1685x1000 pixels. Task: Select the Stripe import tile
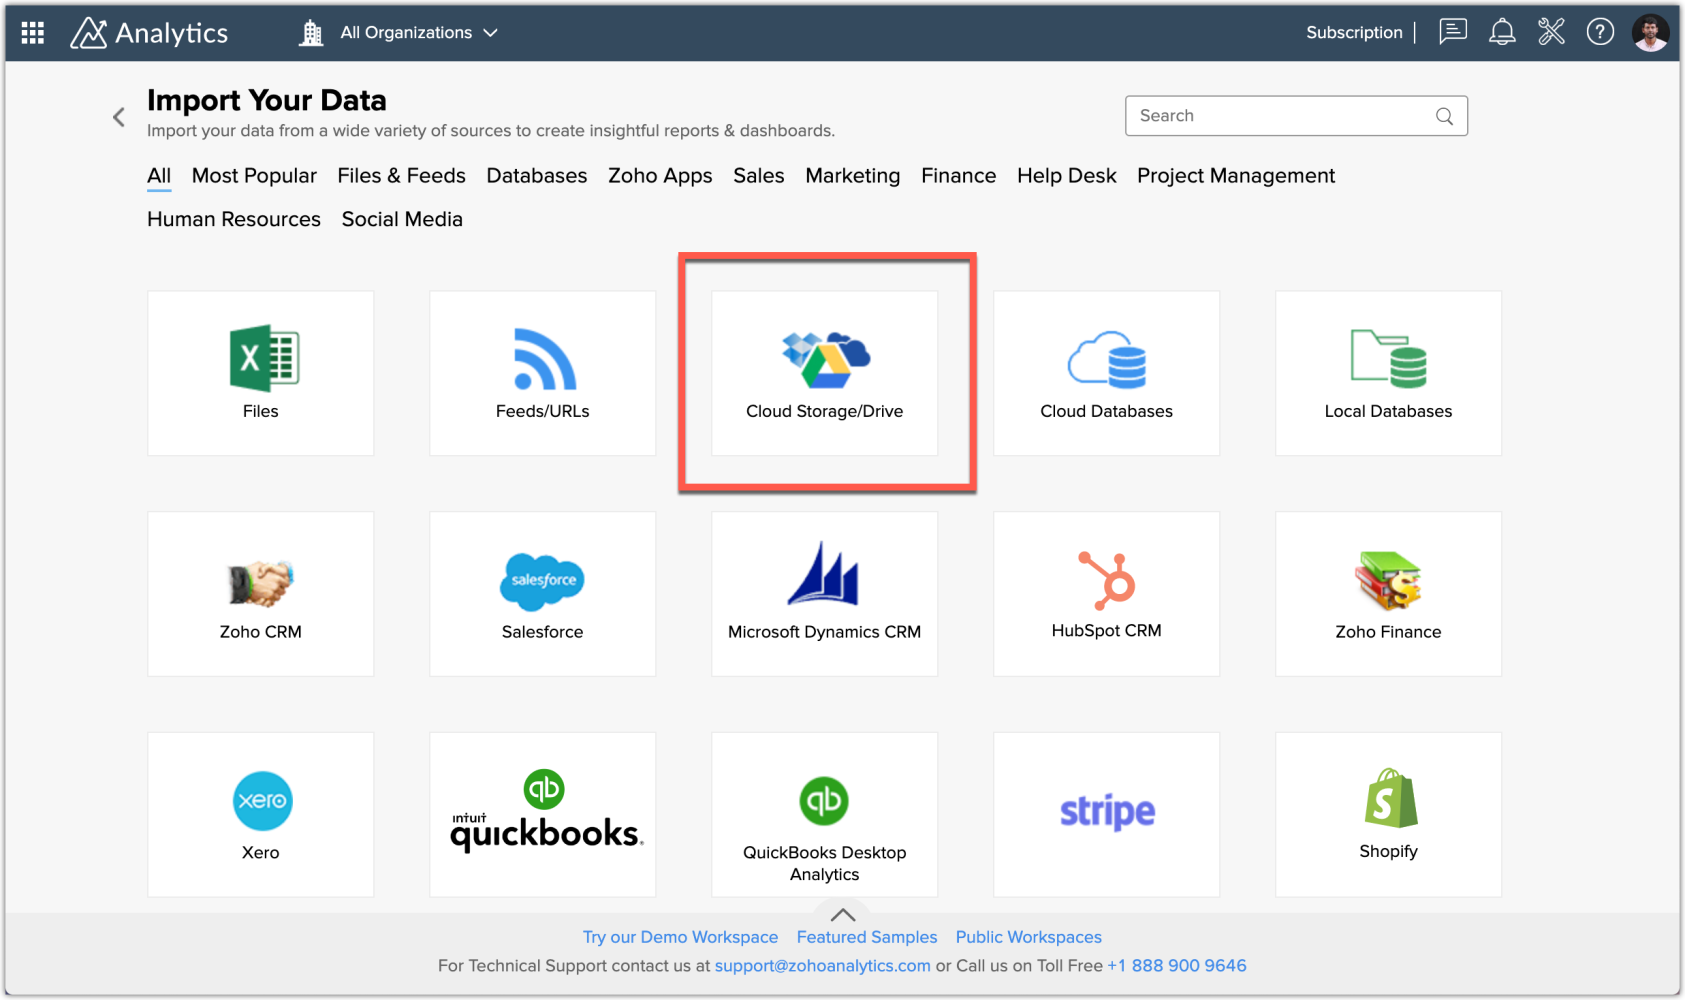[1106, 813]
